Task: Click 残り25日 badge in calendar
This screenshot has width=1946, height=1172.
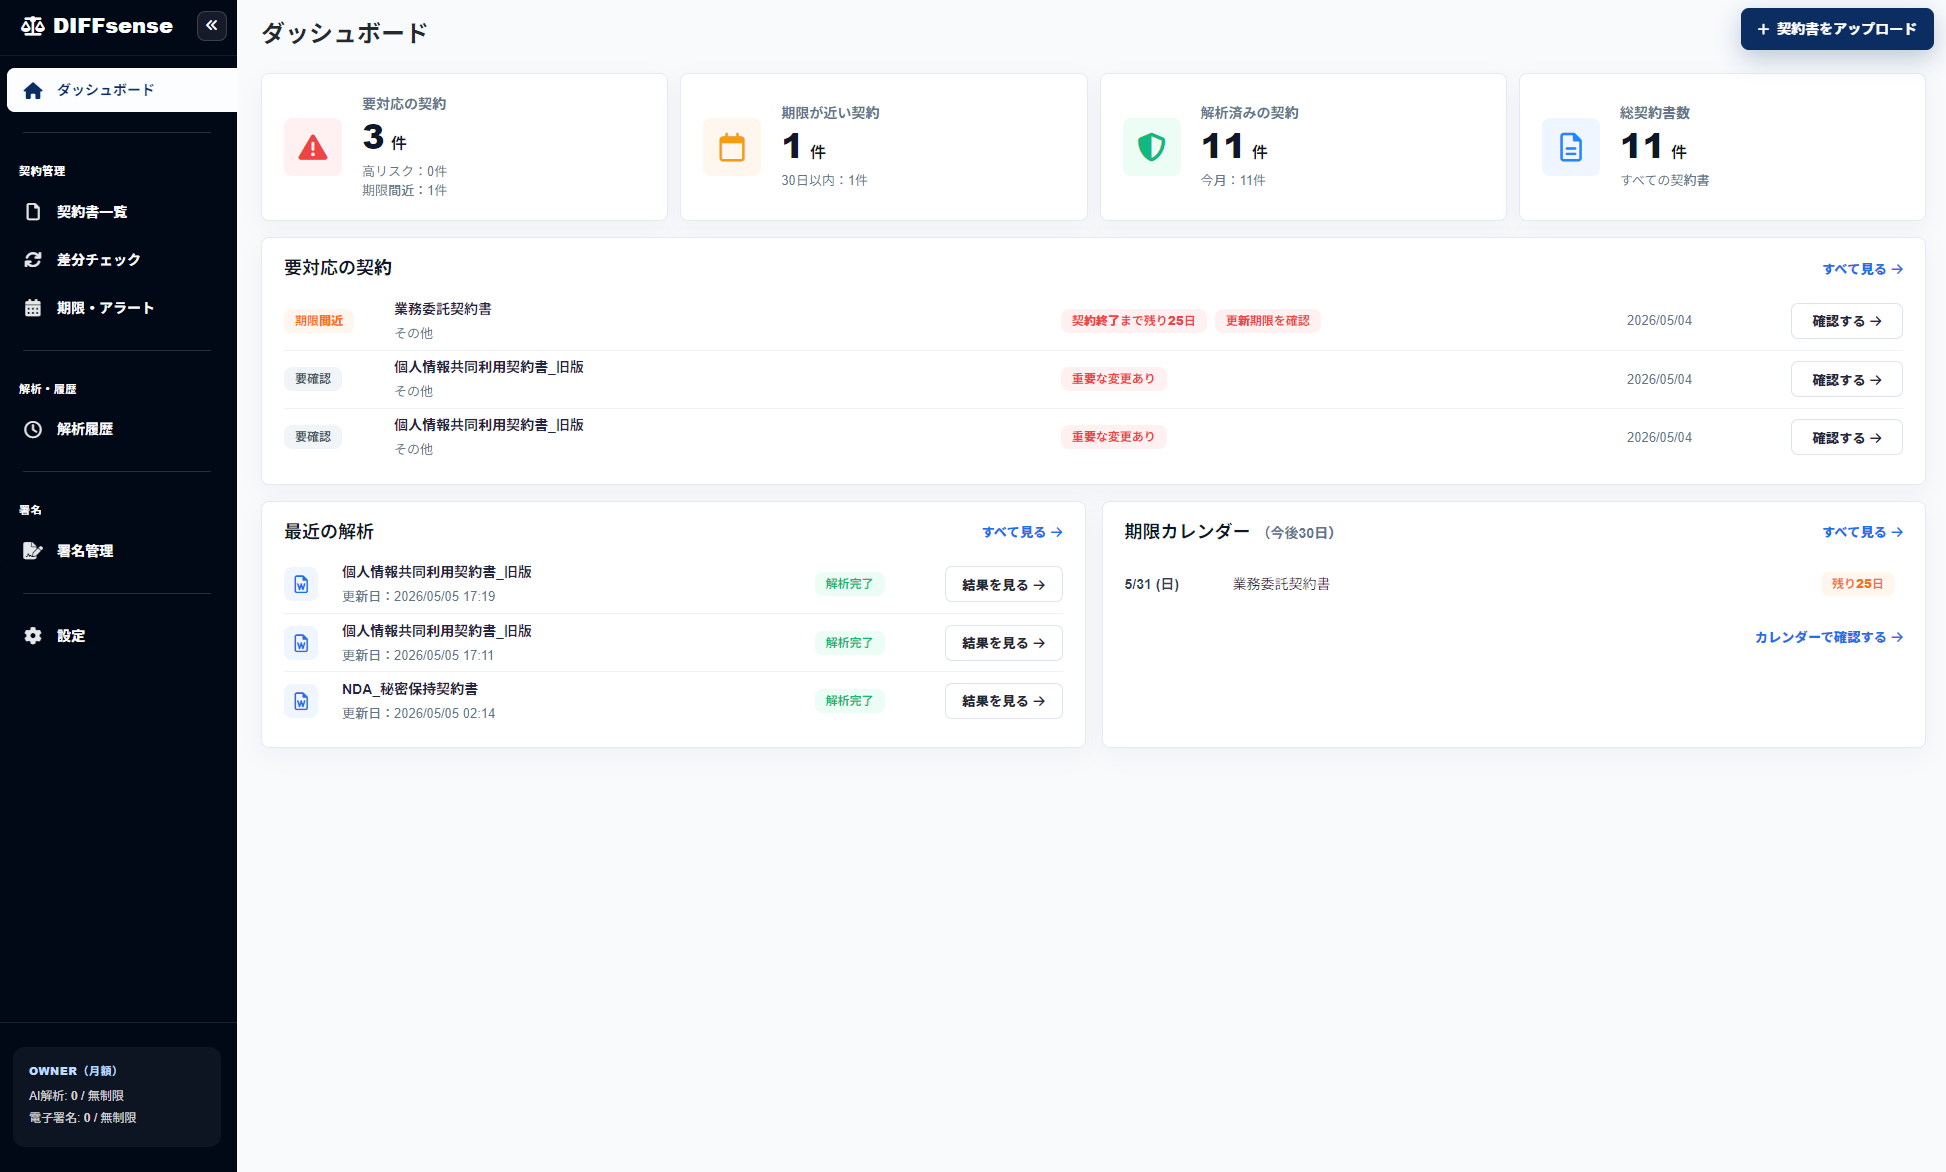Action: coord(1857,584)
